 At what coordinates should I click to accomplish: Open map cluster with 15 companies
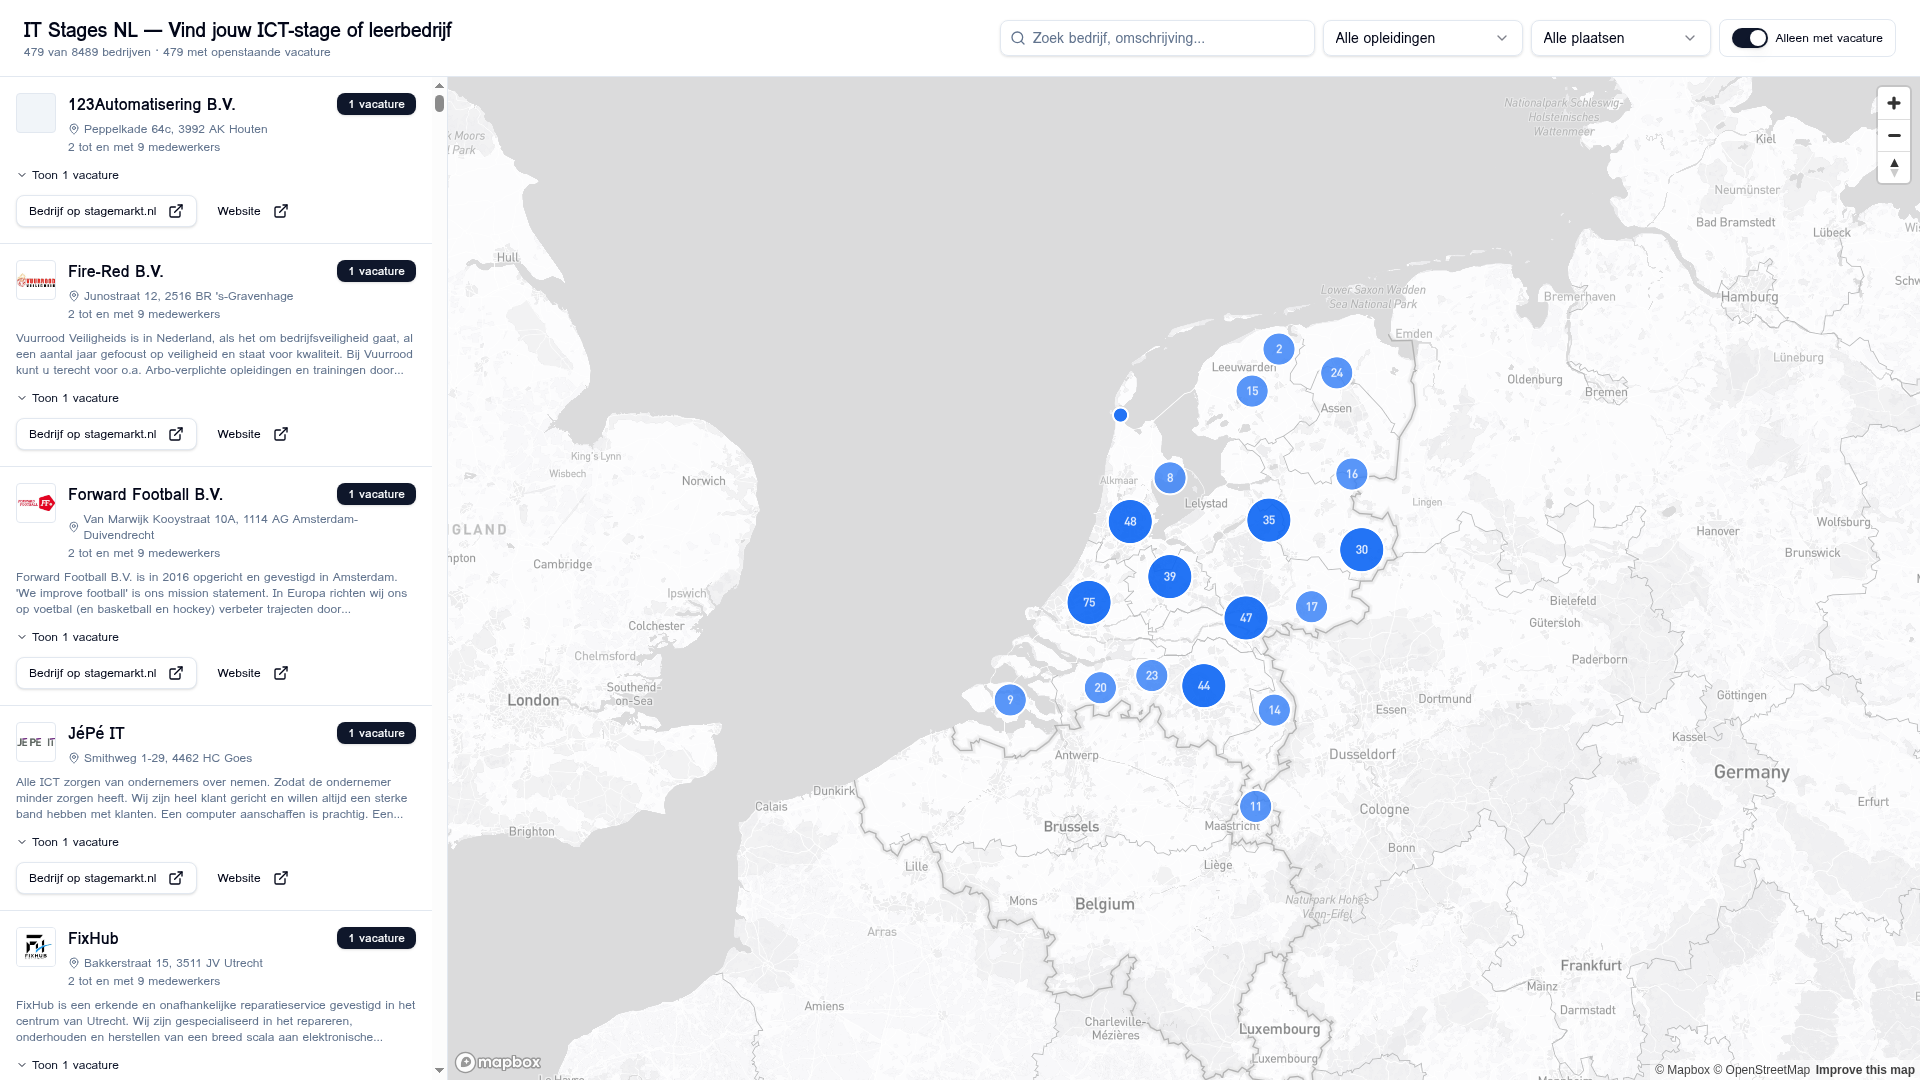click(1252, 391)
